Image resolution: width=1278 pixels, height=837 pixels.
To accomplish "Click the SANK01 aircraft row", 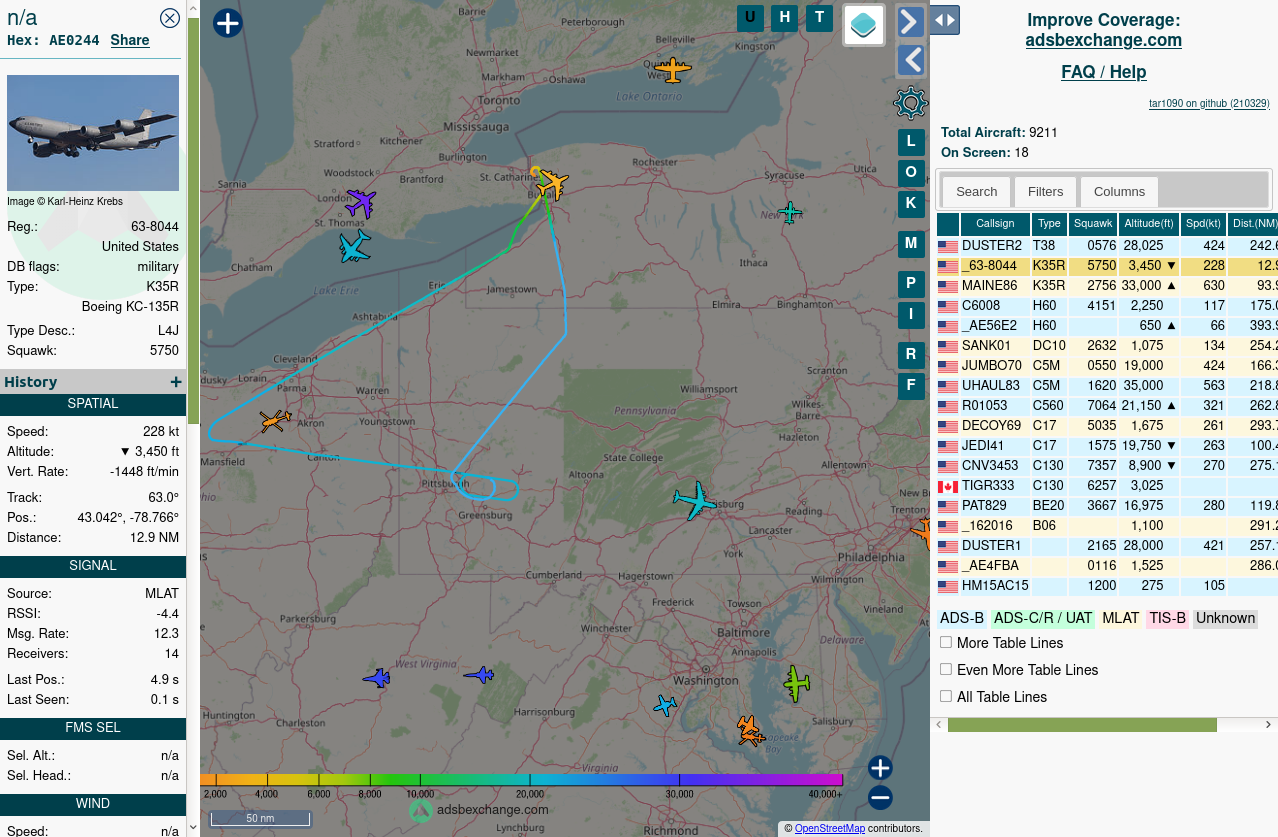I will coord(1107,346).
